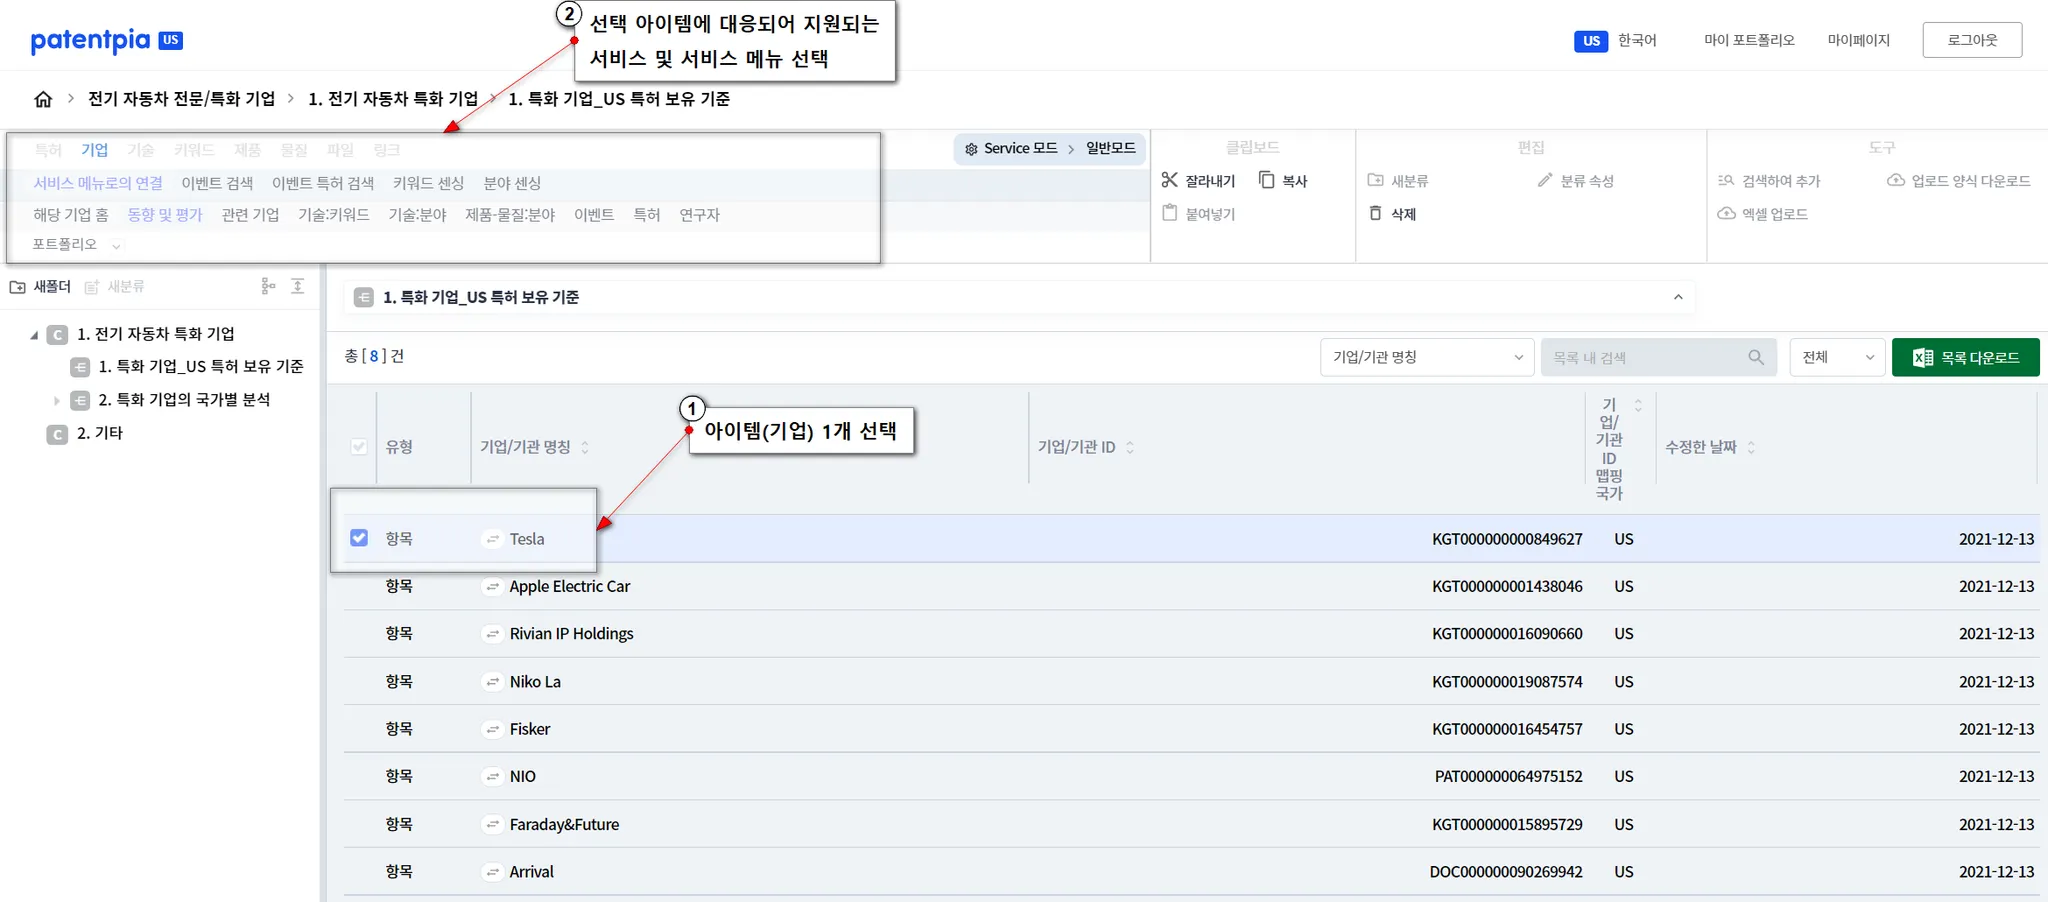Click the 업로드 양식 다운로드 cloud icon
This screenshot has height=902, width=2048.
[x=1895, y=180]
